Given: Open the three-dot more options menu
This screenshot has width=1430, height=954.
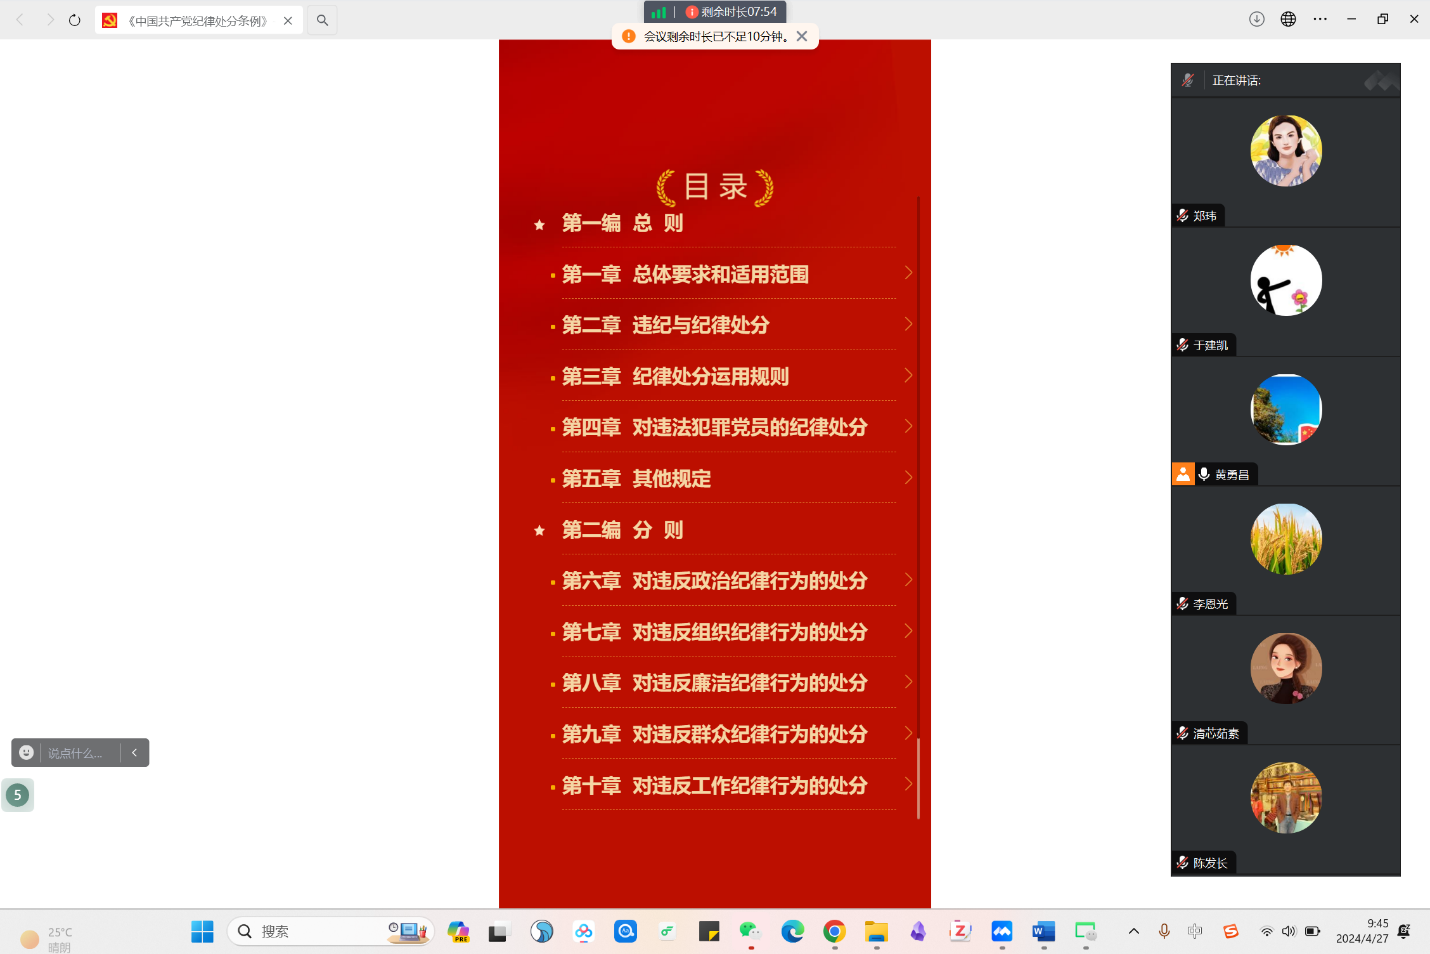Looking at the screenshot, I should tap(1320, 19).
